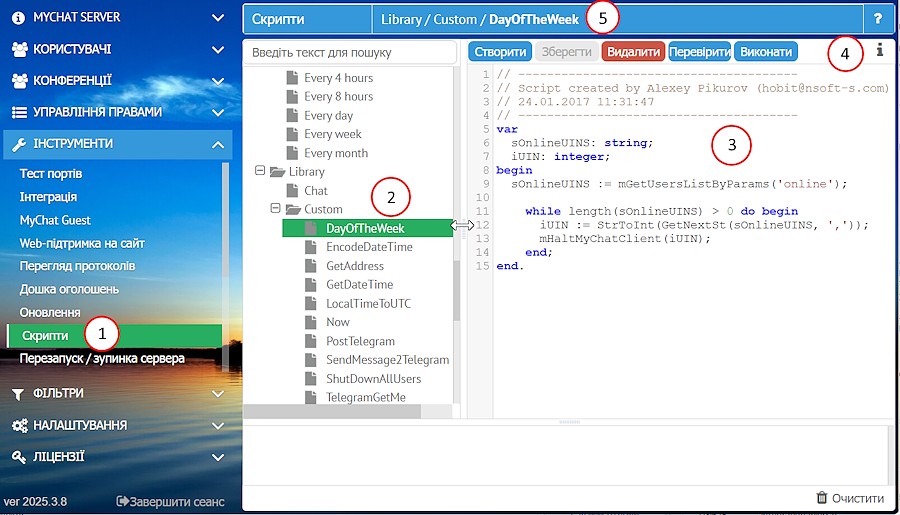Click the funnel icon beside ФІЛЬТРИ
The height and width of the screenshot is (515, 900).
click(18, 393)
